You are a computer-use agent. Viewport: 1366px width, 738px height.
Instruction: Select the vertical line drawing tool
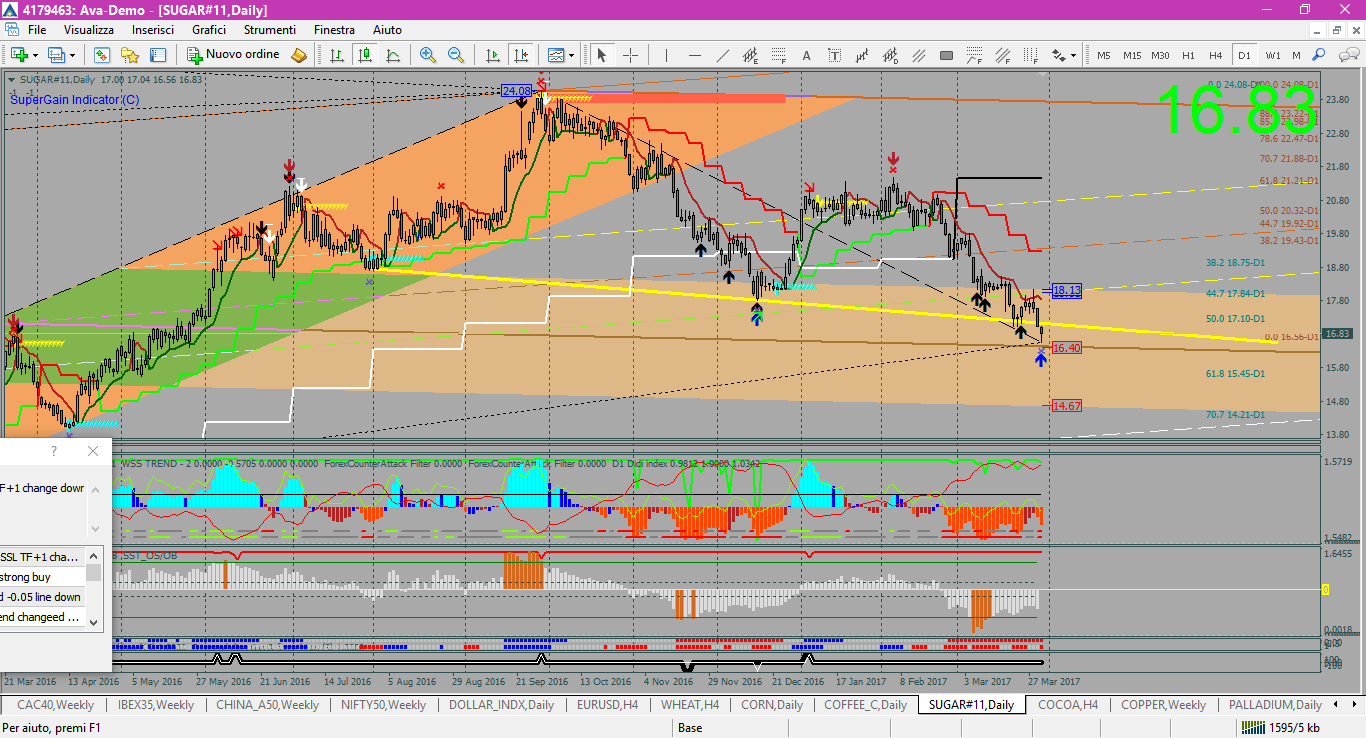click(666, 55)
